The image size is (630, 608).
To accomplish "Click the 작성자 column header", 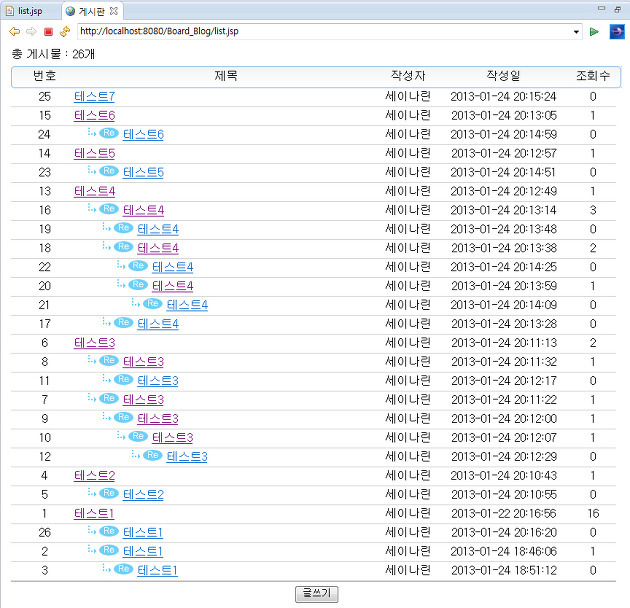I will (x=408, y=76).
